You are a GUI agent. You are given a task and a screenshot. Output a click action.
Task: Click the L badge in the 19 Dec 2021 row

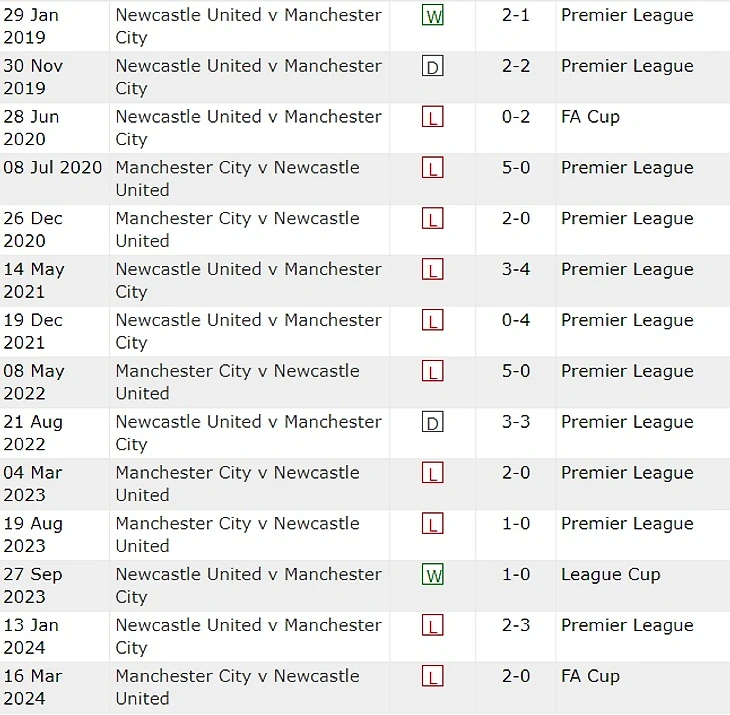pos(433,320)
